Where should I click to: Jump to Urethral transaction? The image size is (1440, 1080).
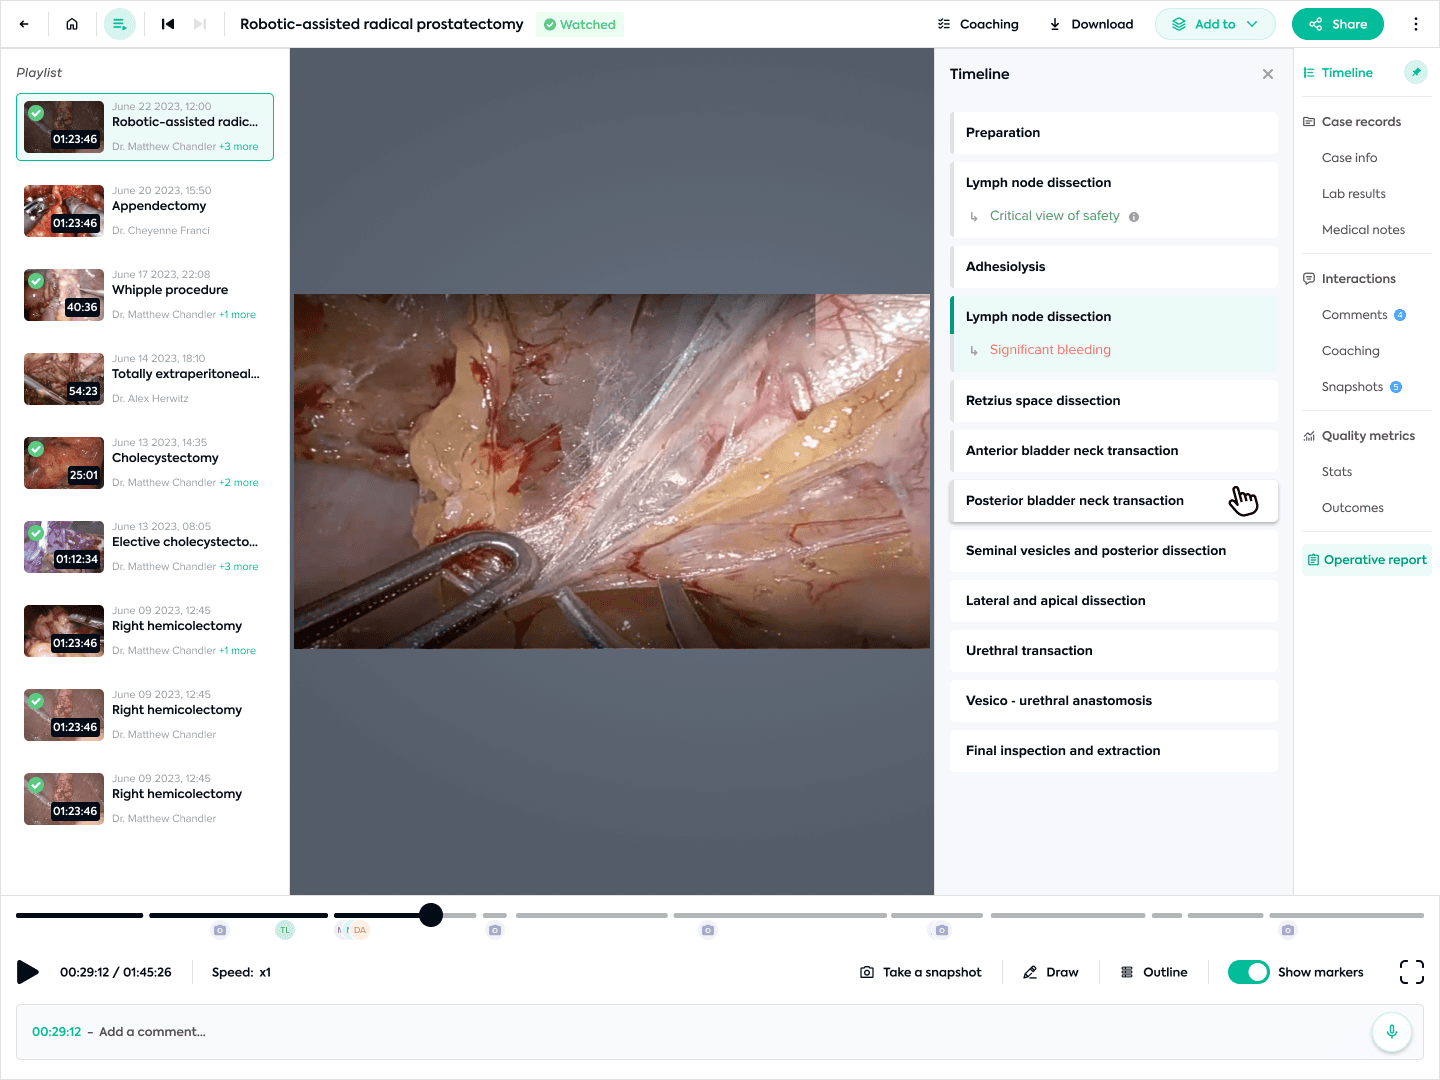pyautogui.click(x=1114, y=651)
